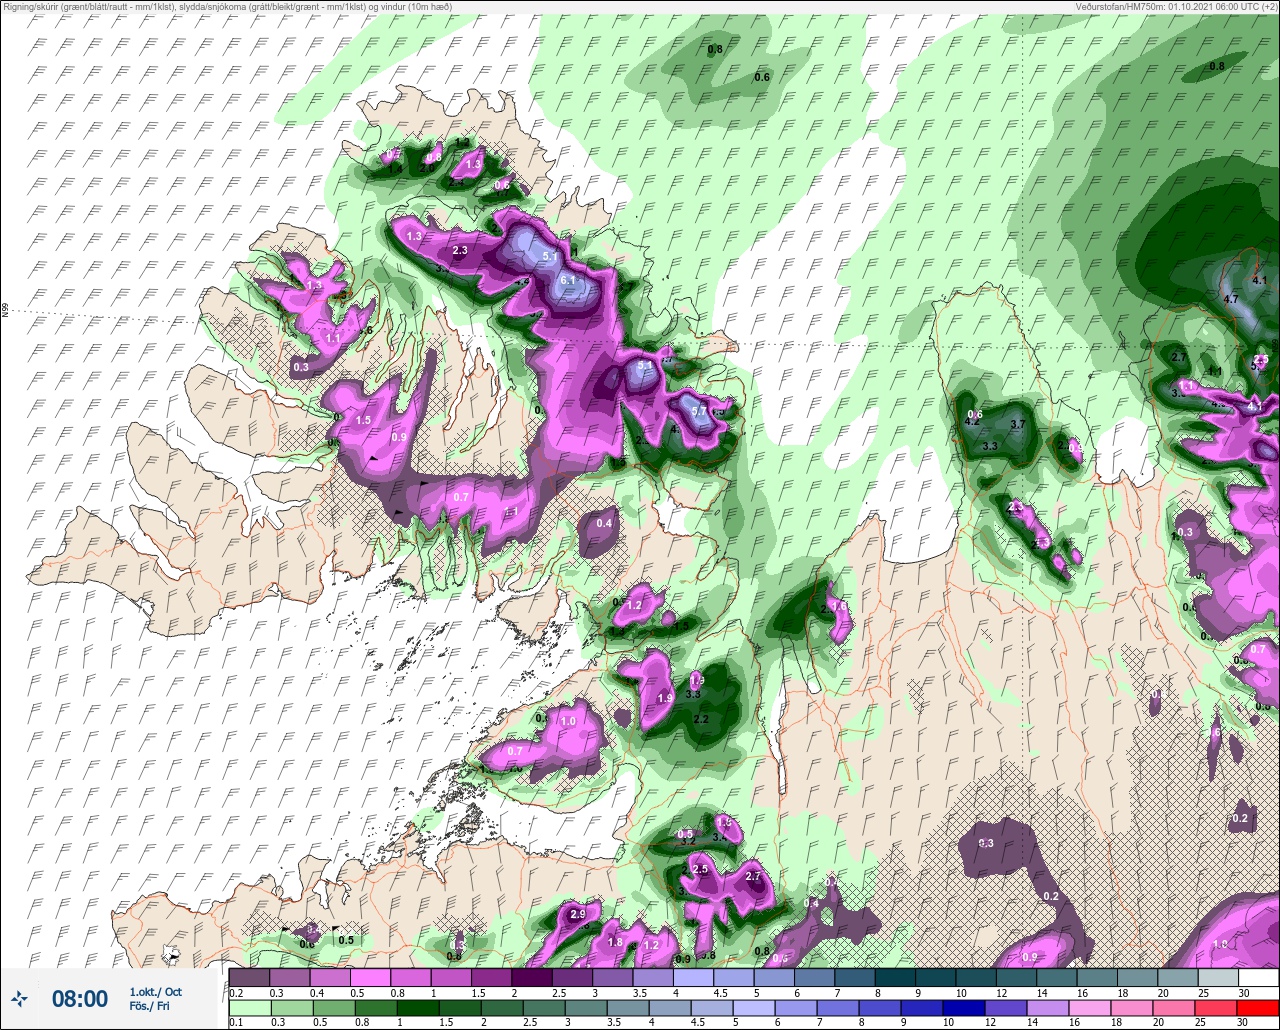This screenshot has width=1280, height=1030.
Task: Click the 'Fös./ Fri' weekday label
Action: point(148,1006)
